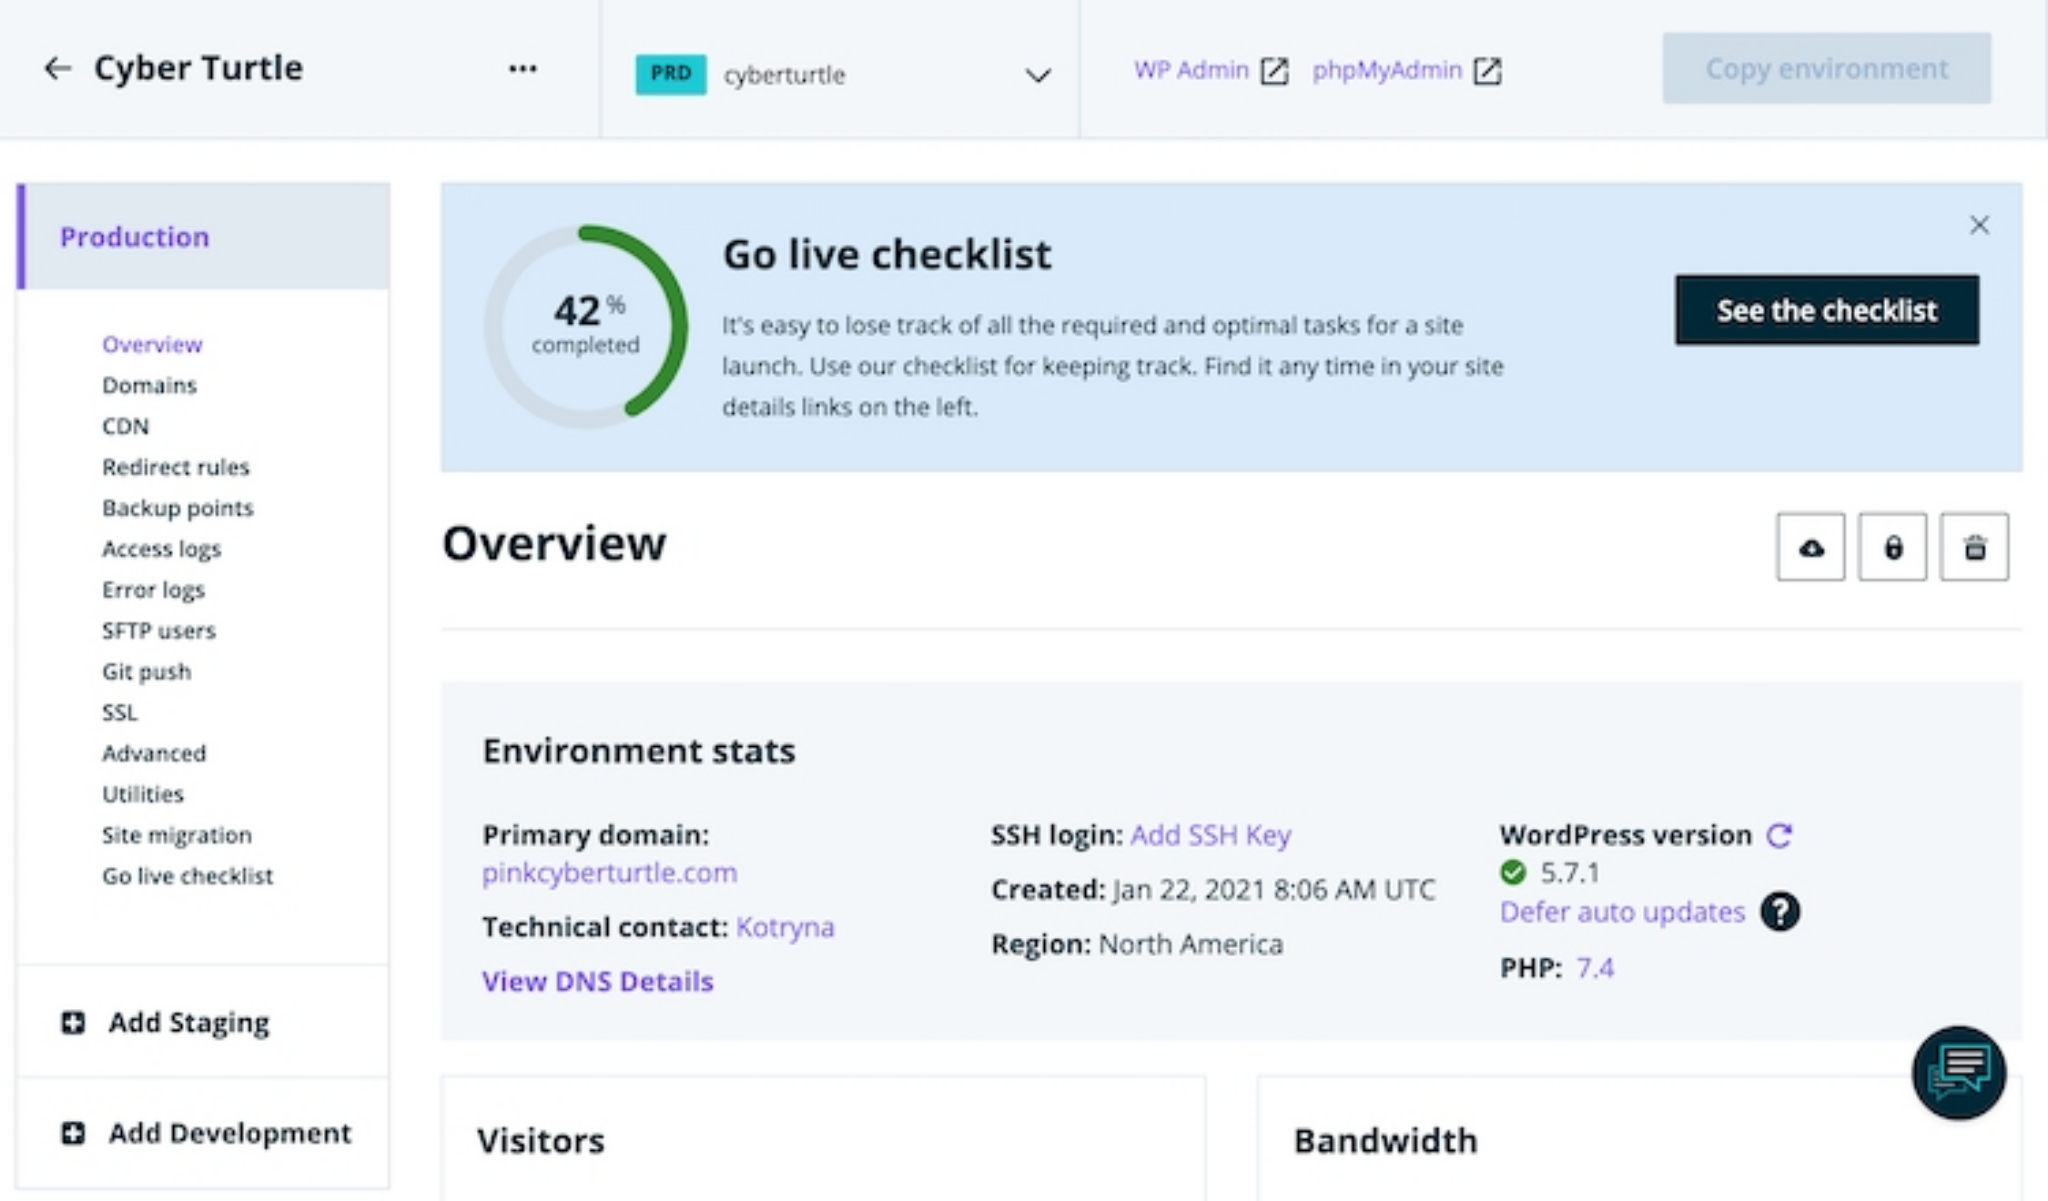Refresh WordPress version with circular arrow
The image size is (2048, 1201).
(x=1779, y=835)
